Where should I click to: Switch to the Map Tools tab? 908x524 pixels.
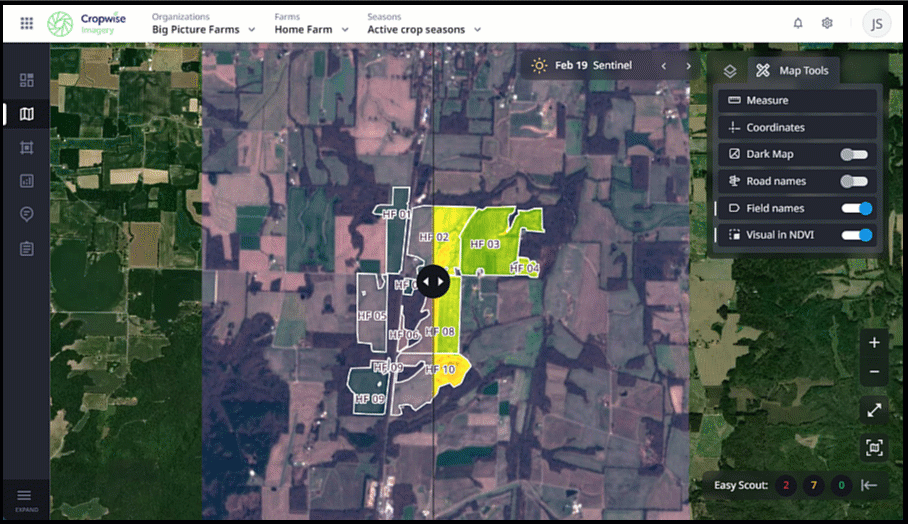[x=794, y=71]
